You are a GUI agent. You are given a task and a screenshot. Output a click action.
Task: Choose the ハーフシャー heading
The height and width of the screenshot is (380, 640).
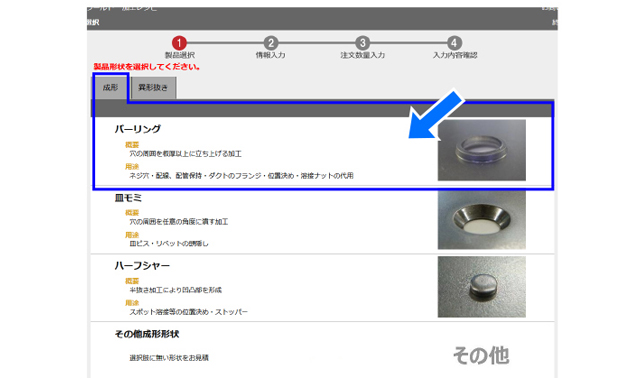click(x=142, y=266)
